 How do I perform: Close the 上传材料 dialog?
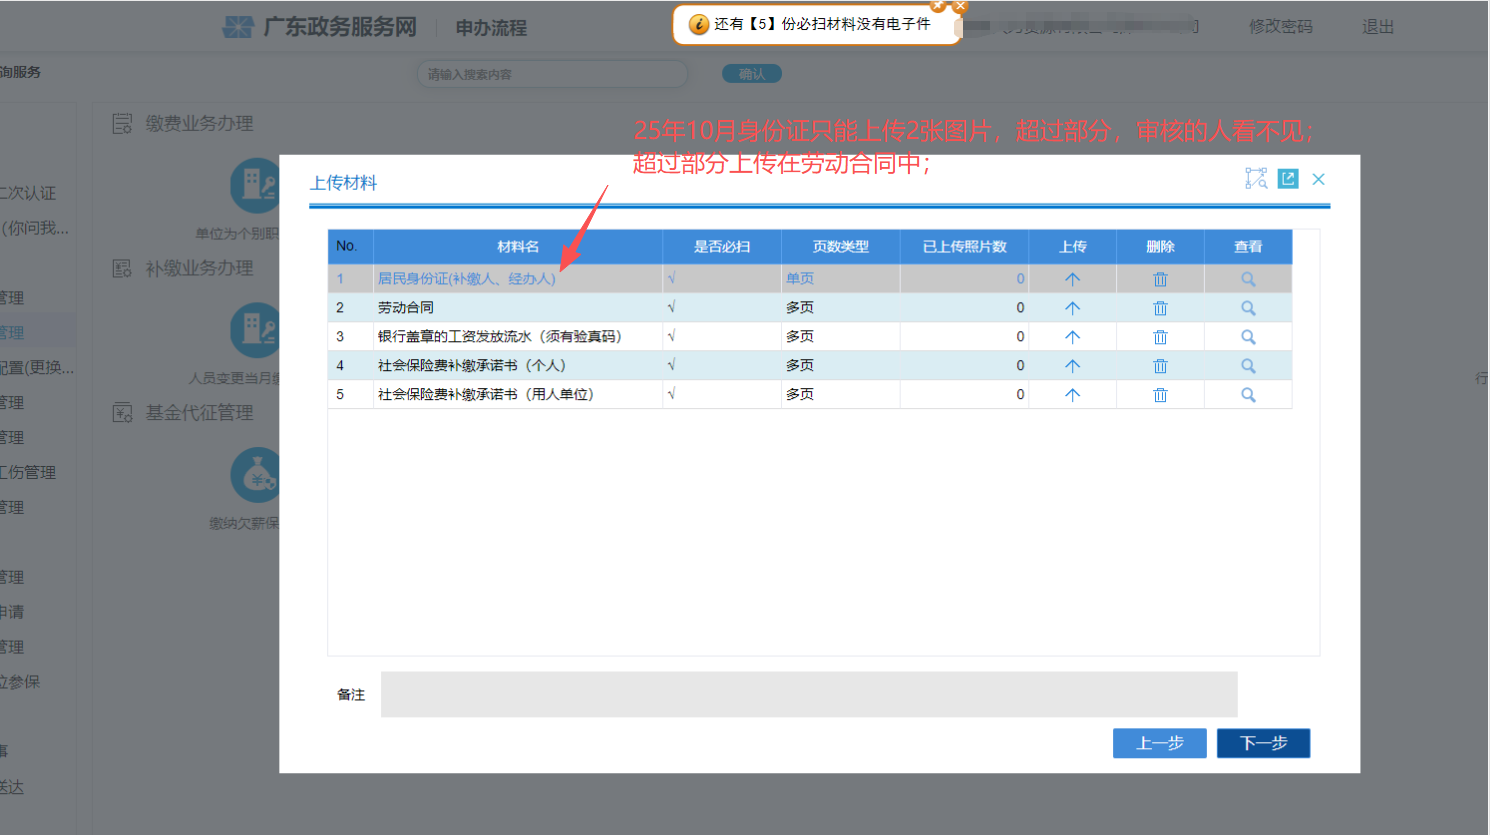click(x=1319, y=179)
